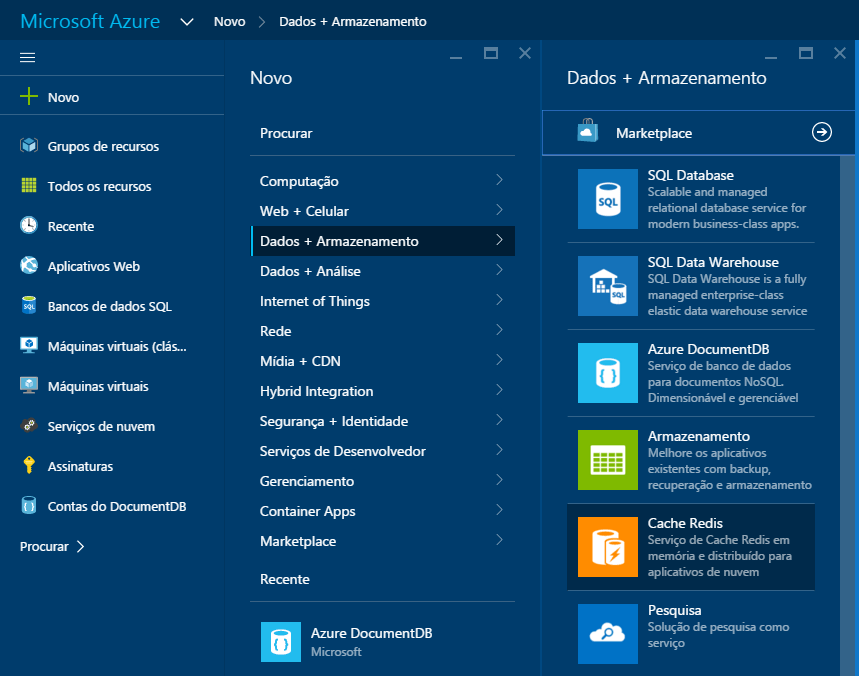859x676 pixels.
Task: Select the Recente clock icon
Action: [28, 226]
